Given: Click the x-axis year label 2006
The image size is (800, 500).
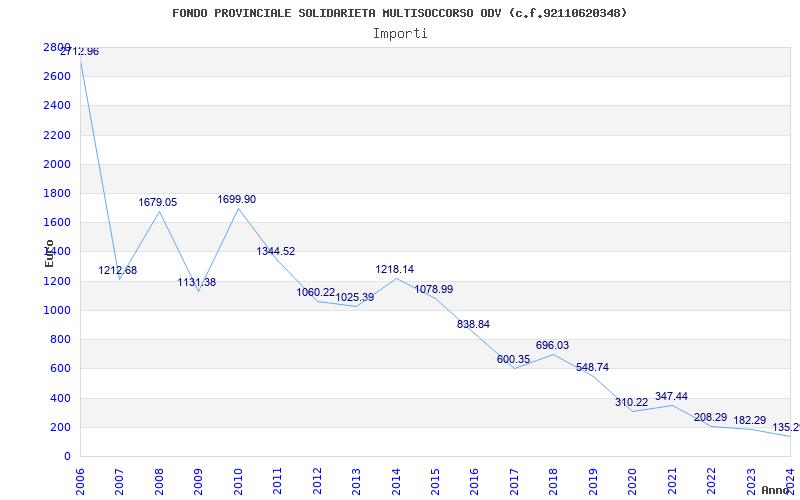Looking at the screenshot, I should coord(80,482).
